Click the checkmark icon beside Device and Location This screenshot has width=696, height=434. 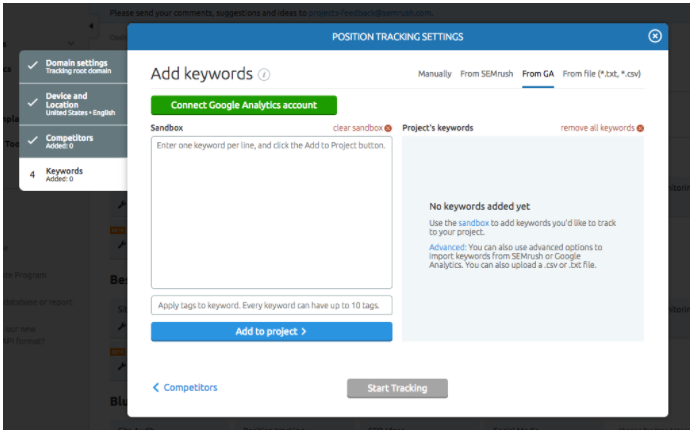pyautogui.click(x=32, y=103)
